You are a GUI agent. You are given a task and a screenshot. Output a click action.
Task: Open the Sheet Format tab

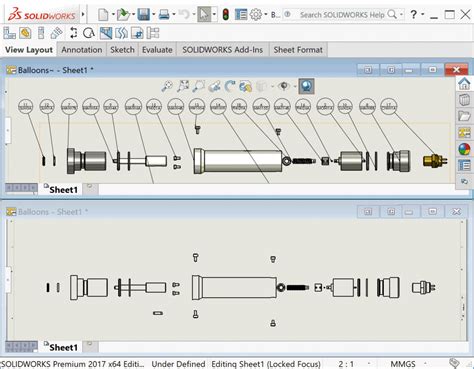click(298, 50)
